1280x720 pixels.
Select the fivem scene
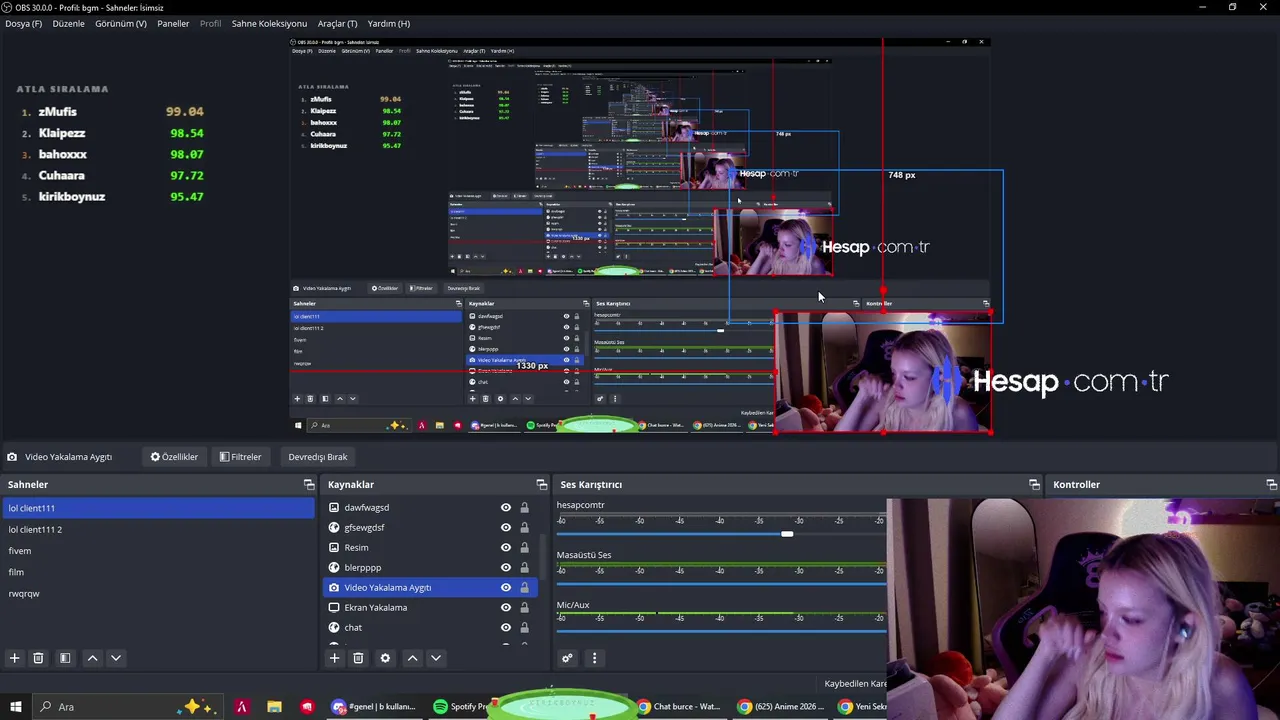point(158,551)
